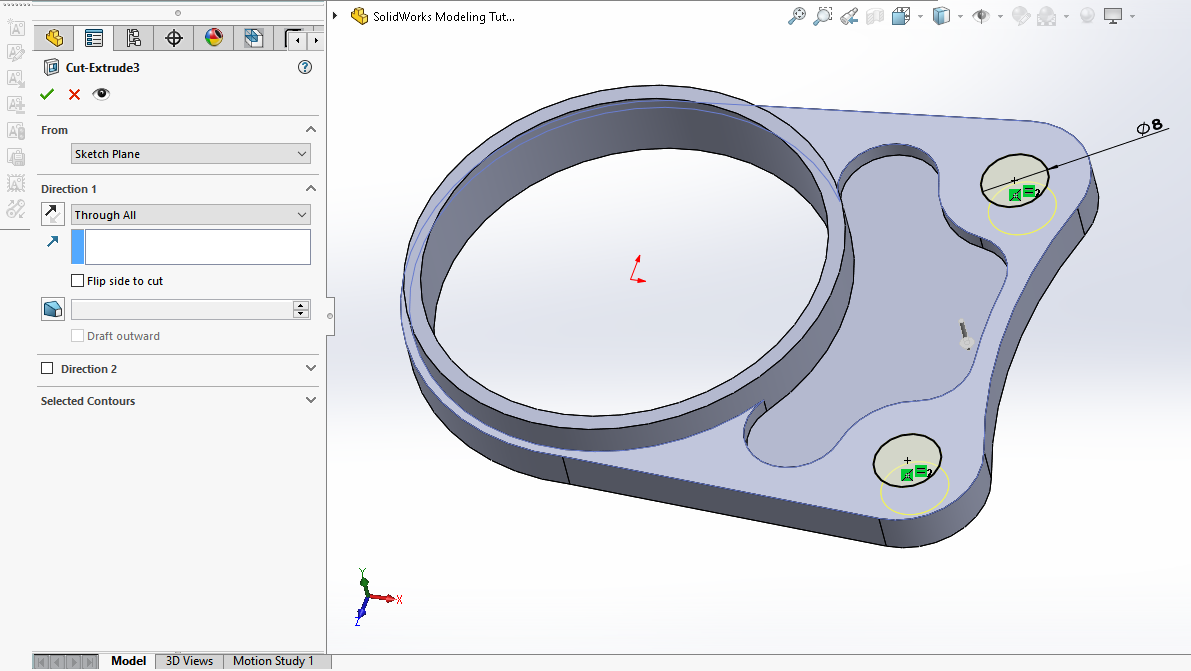Open the DisplayManager color ball tab
1191x671 pixels.
click(214, 39)
